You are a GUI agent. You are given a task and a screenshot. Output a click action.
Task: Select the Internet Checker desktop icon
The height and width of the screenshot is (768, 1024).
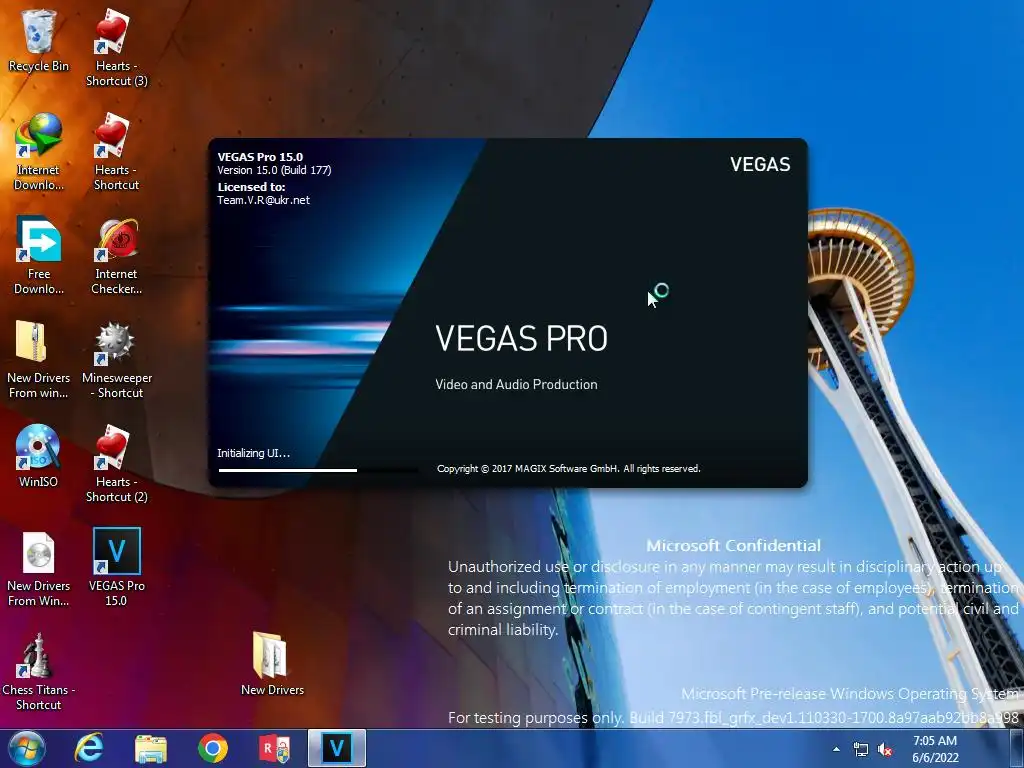point(116,255)
